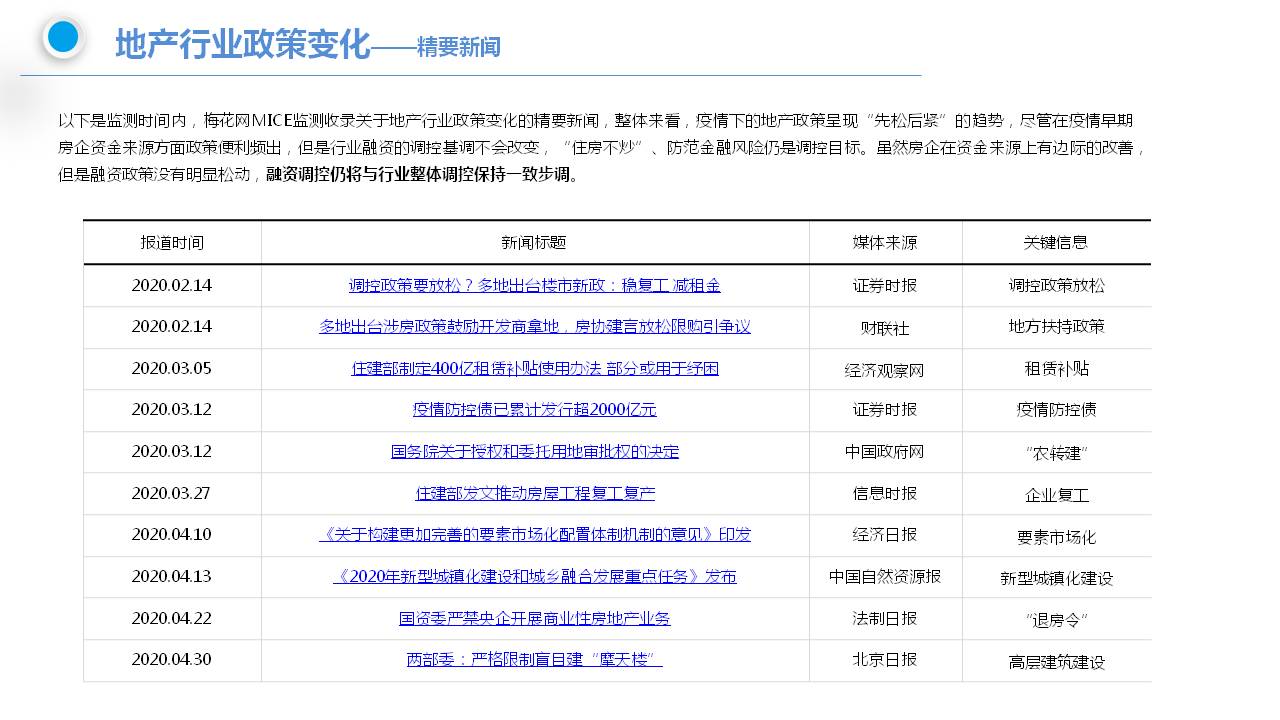Click the 中国自然资源报 media source cell
This screenshot has height=720, width=1280.
(884, 576)
